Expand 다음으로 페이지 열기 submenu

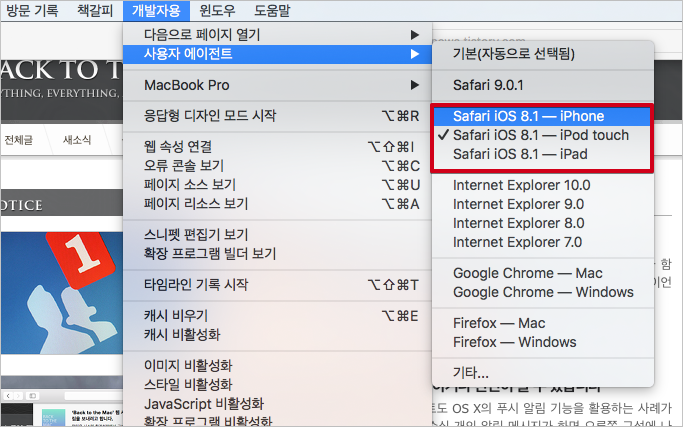[277, 34]
